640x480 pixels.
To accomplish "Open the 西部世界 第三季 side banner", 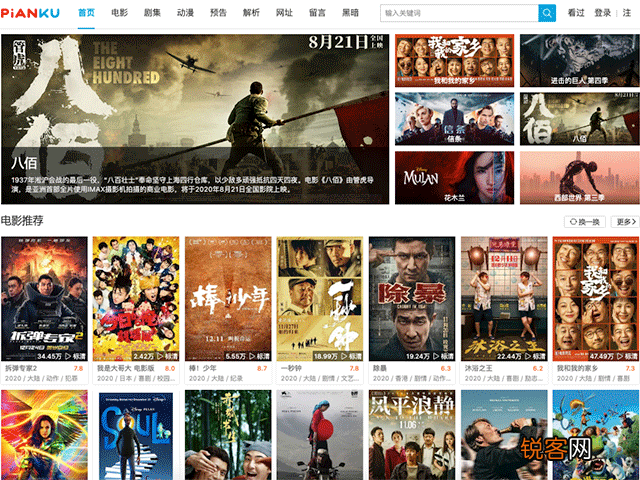I will click(580, 178).
